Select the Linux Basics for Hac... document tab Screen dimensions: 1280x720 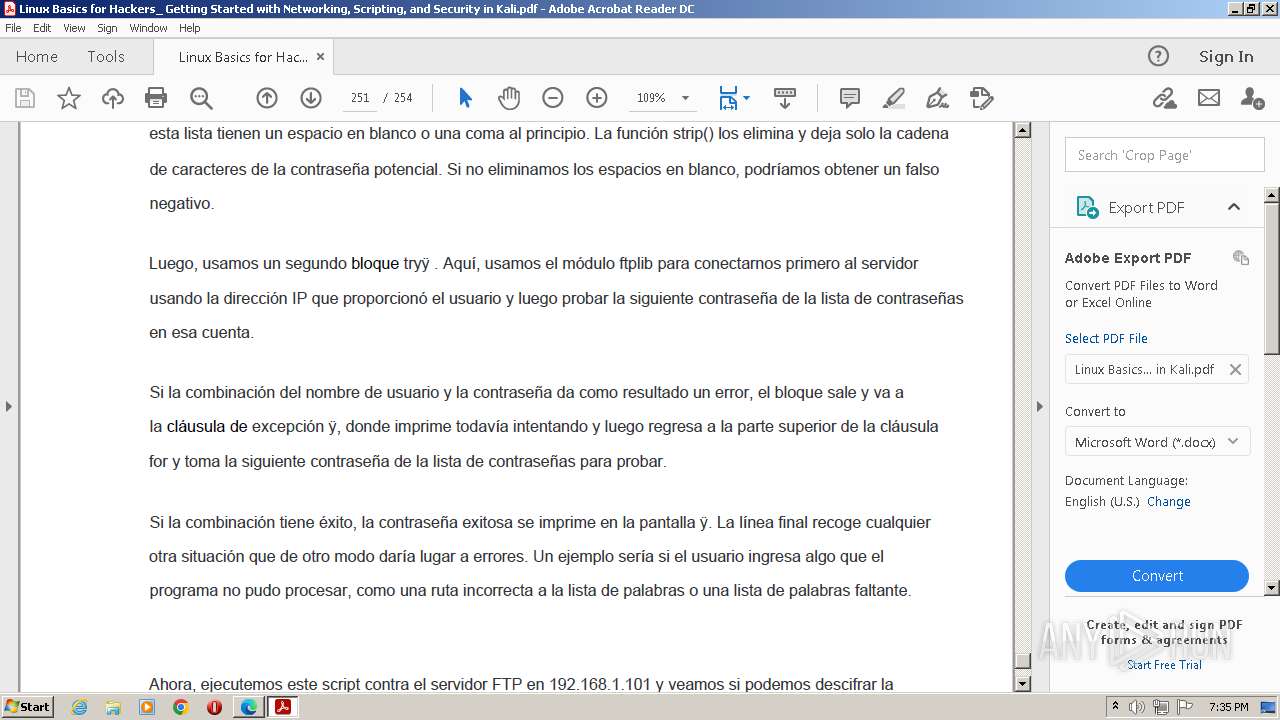243,57
